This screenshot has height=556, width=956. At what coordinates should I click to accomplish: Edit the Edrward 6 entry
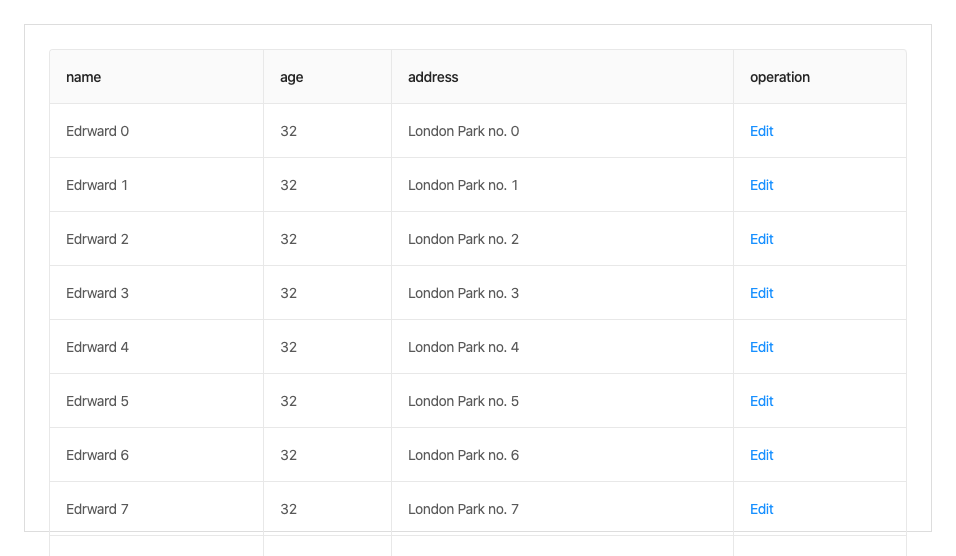[761, 455]
